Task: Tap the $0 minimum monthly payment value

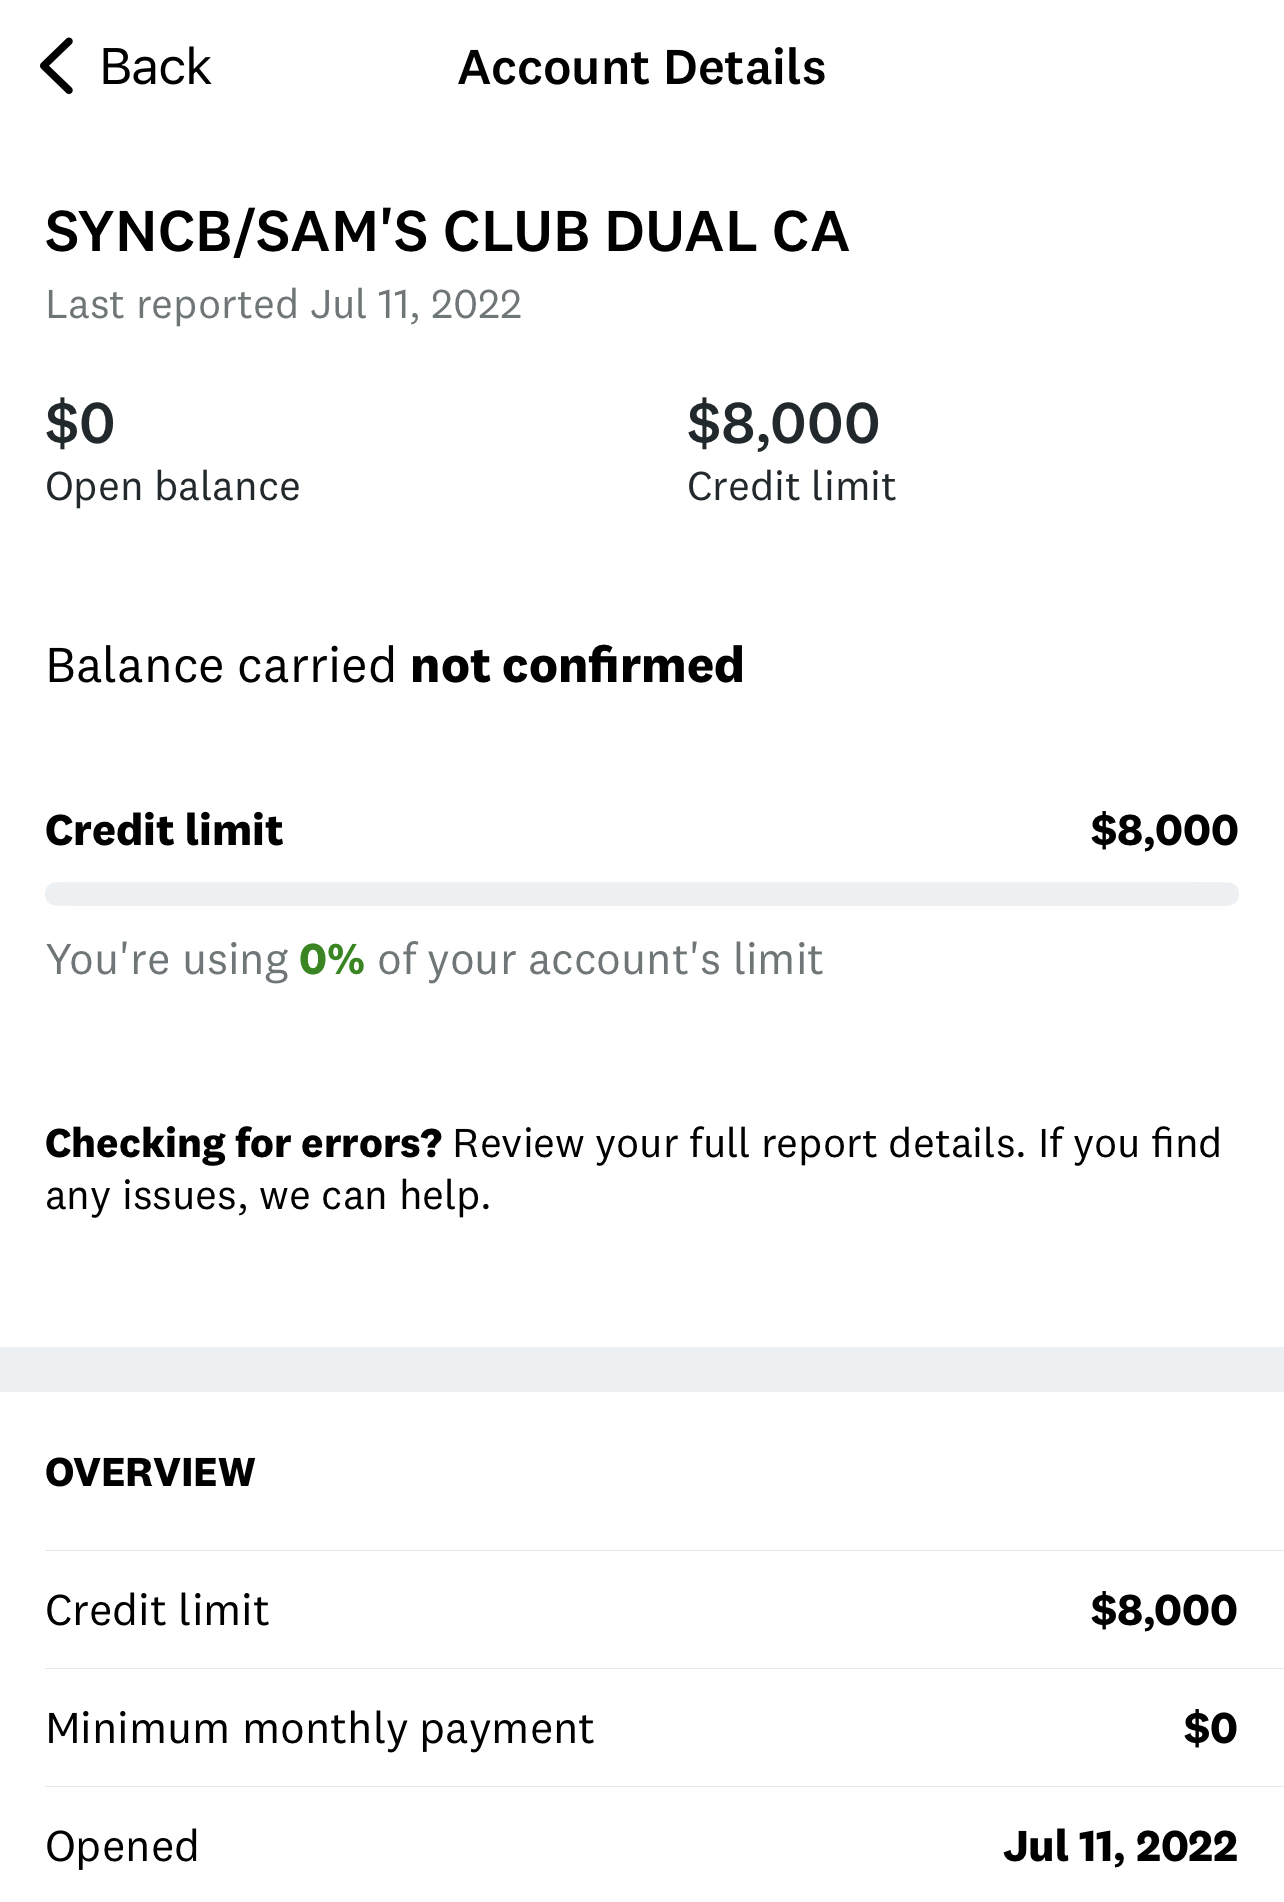Action: 1210,1728
